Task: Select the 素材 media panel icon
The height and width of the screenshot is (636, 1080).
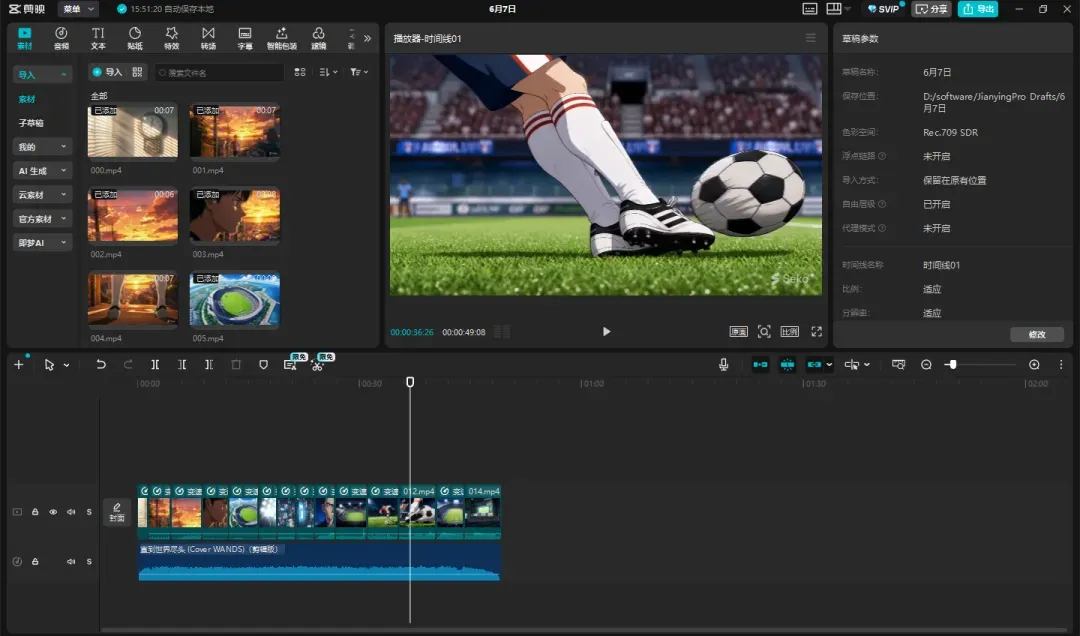Action: tap(25, 38)
